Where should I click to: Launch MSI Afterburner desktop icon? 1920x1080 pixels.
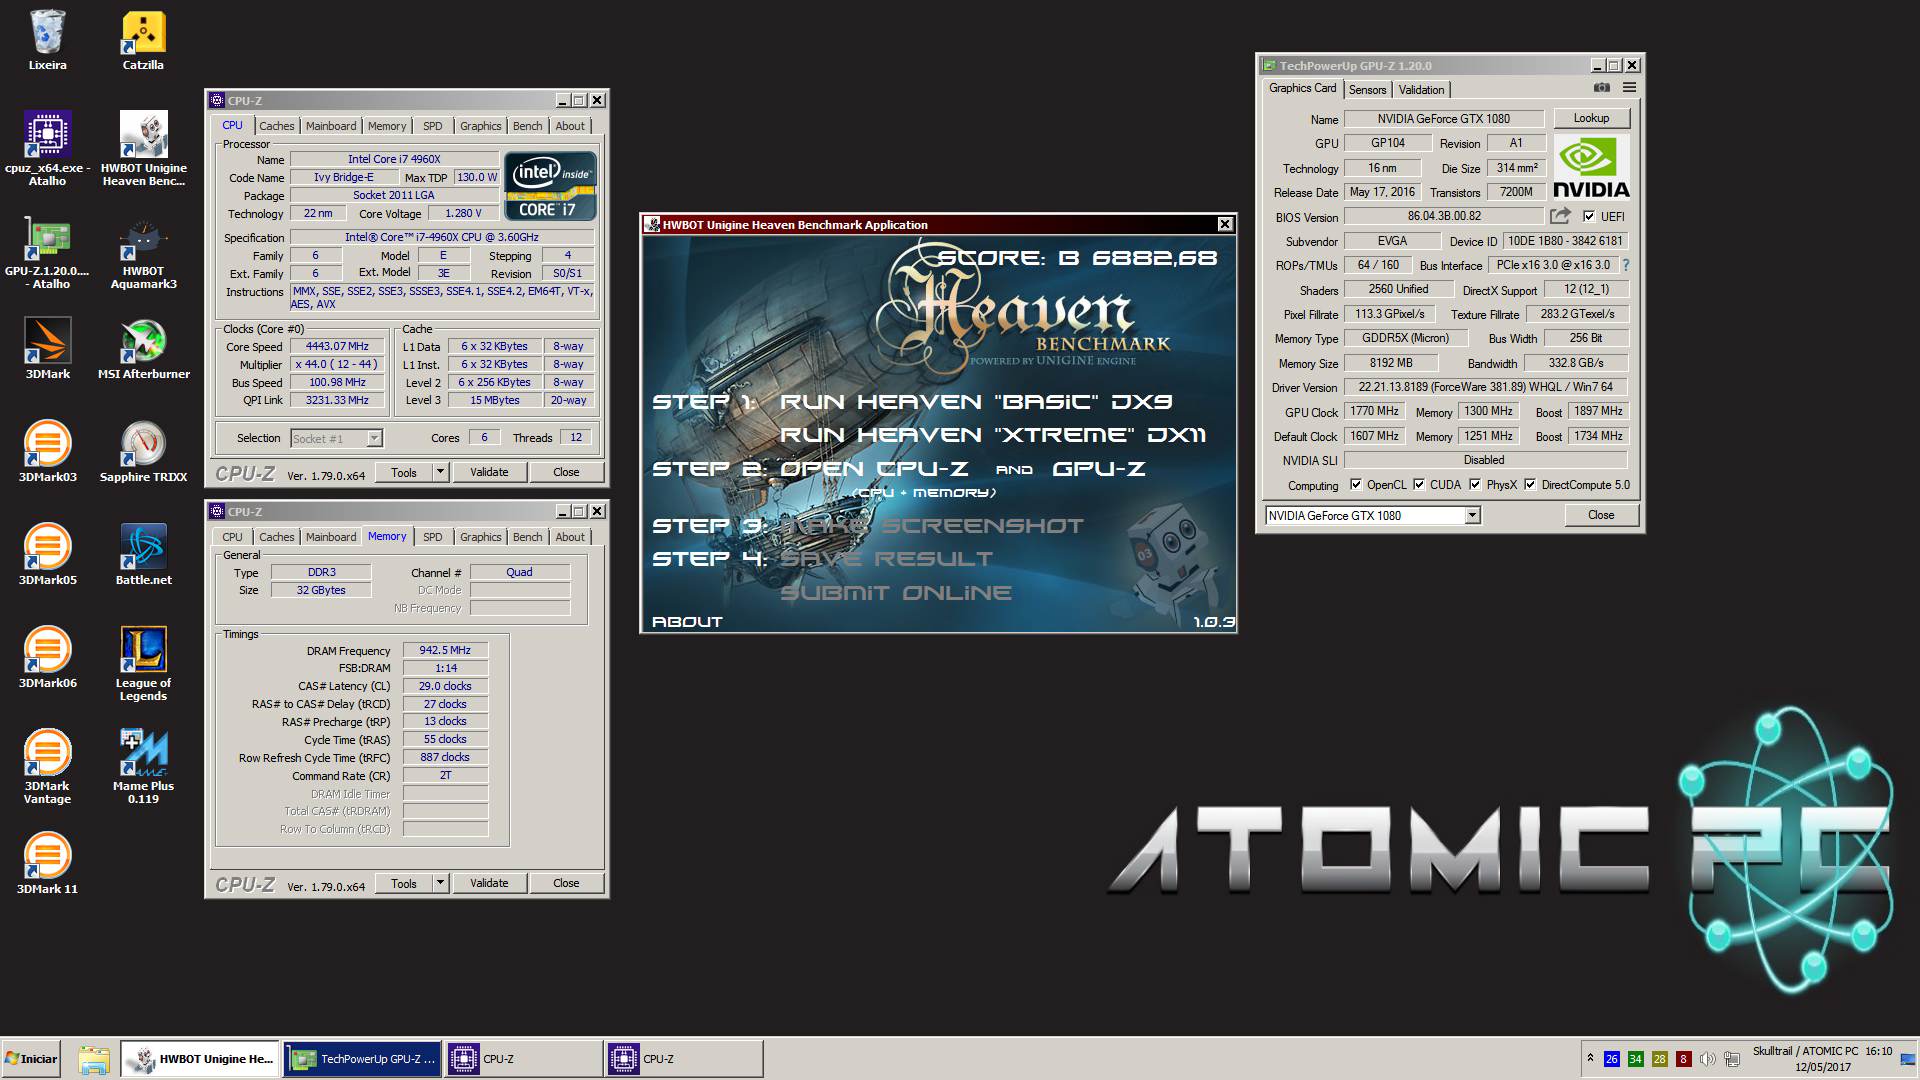(143, 348)
